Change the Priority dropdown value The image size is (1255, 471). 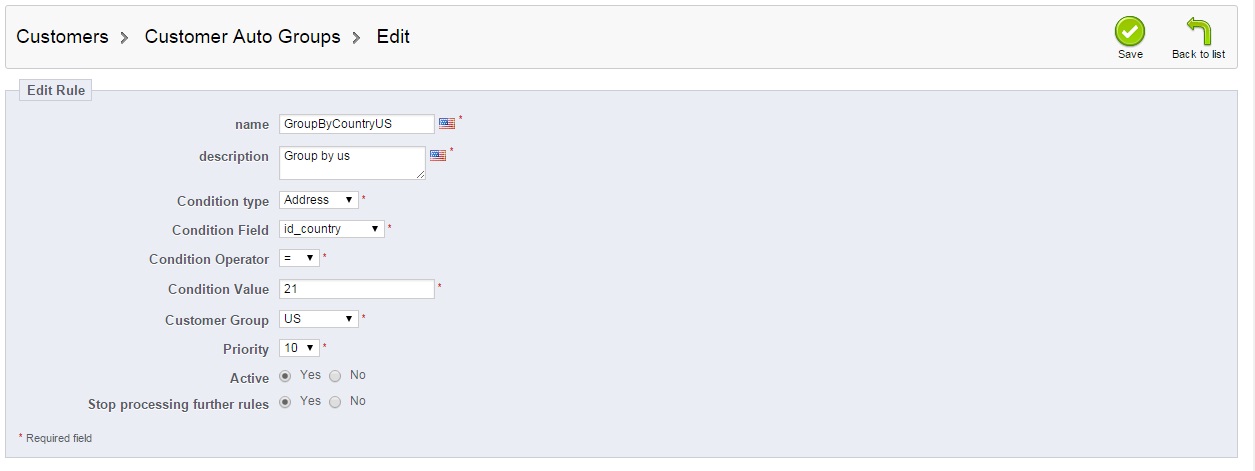click(298, 348)
